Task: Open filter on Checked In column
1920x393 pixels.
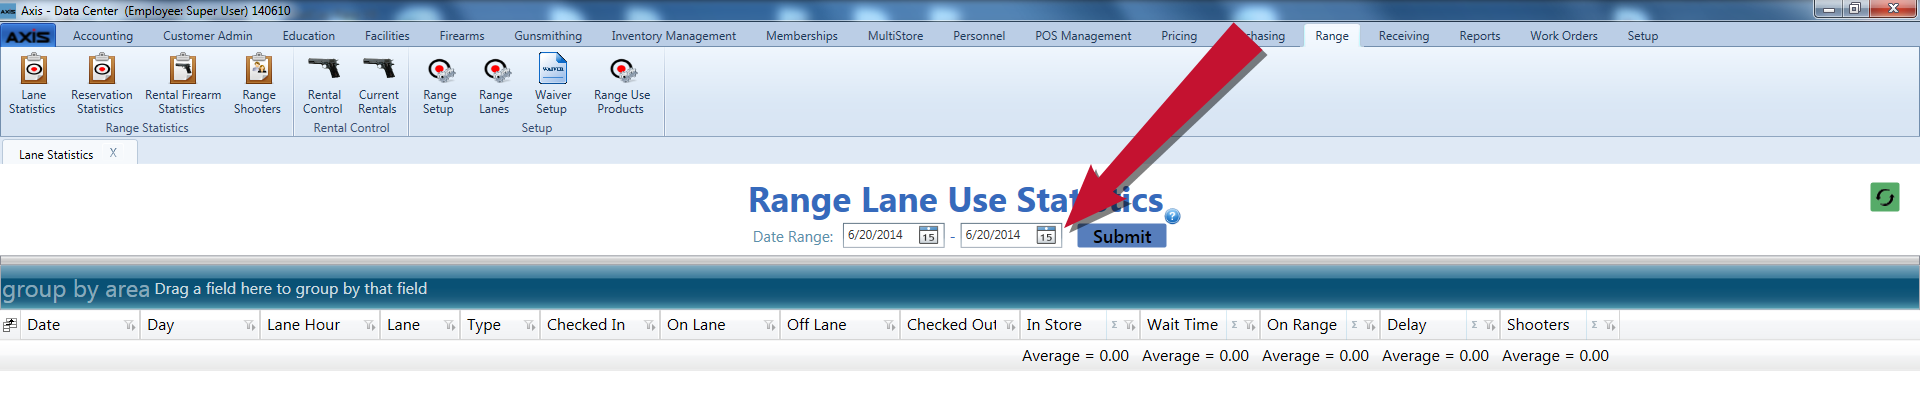Action: pyautogui.click(x=650, y=326)
